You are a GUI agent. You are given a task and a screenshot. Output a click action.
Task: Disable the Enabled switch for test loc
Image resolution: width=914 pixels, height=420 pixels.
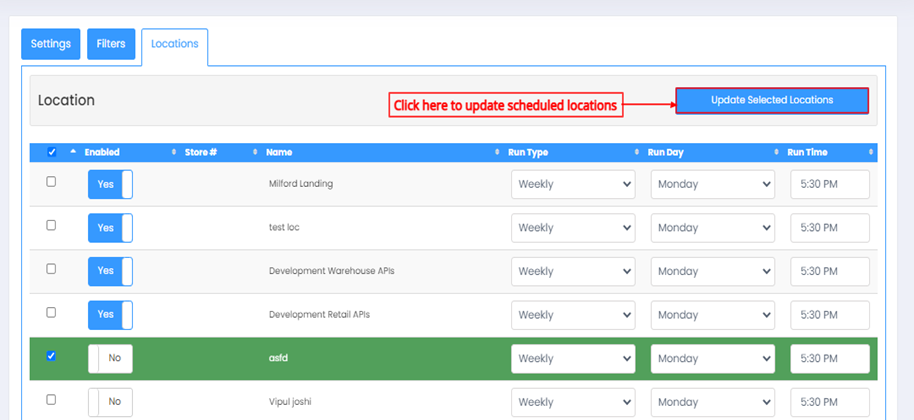pos(110,228)
